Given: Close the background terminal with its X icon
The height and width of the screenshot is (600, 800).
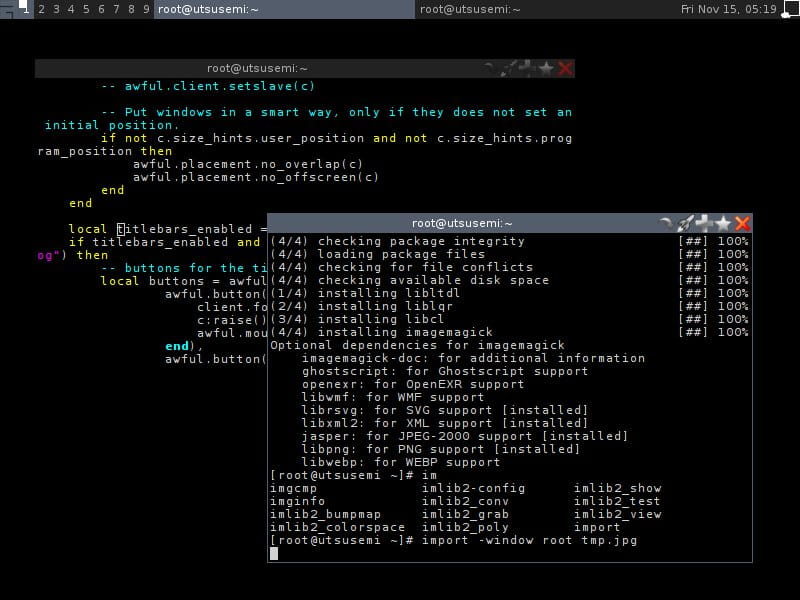Looking at the screenshot, I should pos(566,68).
